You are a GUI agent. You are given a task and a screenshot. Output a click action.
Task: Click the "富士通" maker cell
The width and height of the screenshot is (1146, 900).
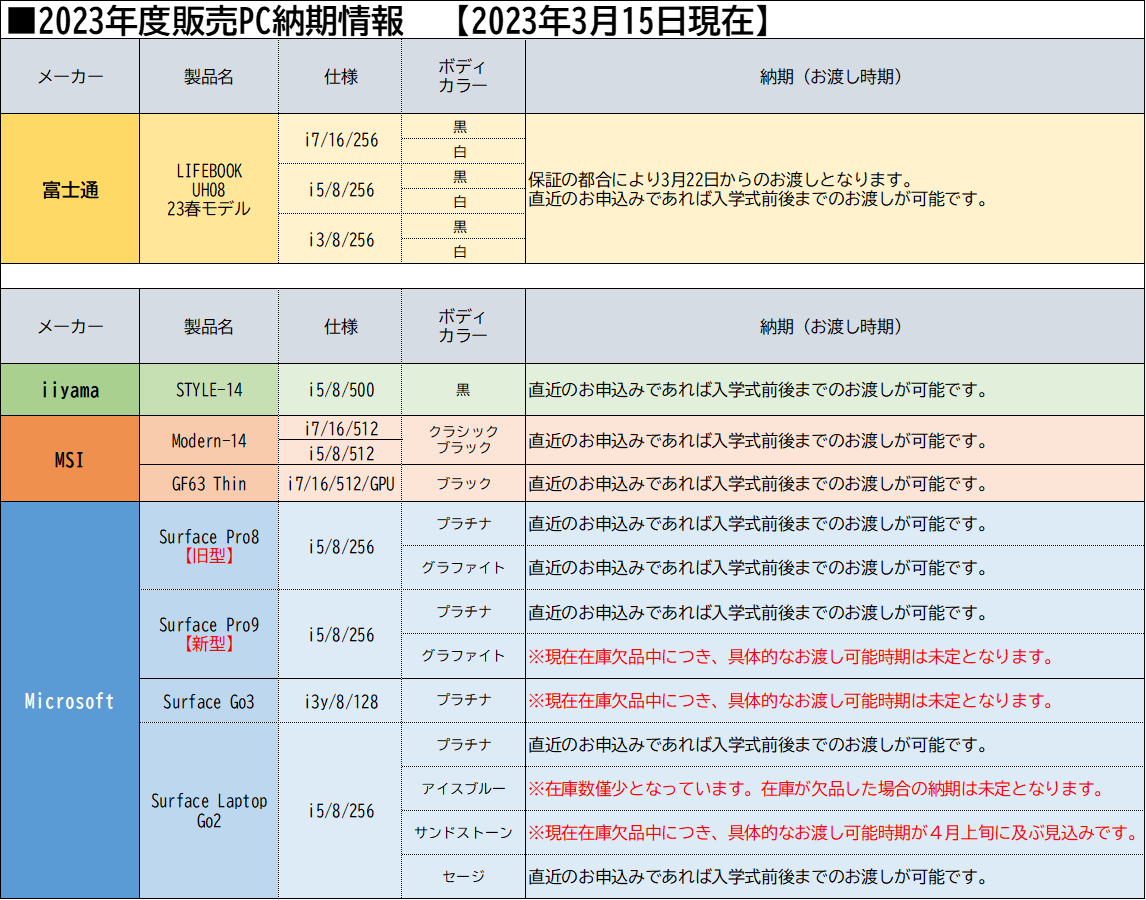pos(70,189)
